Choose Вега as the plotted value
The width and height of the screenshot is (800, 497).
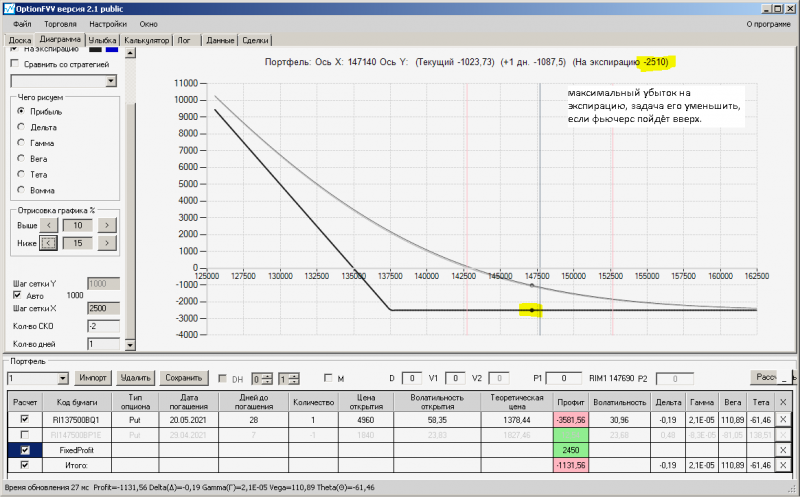point(21,158)
